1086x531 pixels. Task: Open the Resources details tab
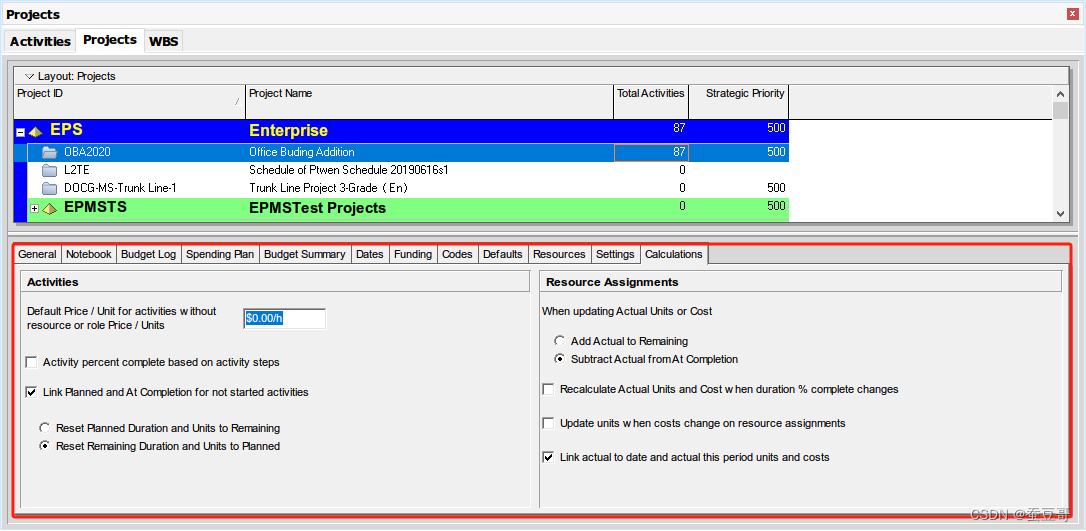[x=560, y=254]
